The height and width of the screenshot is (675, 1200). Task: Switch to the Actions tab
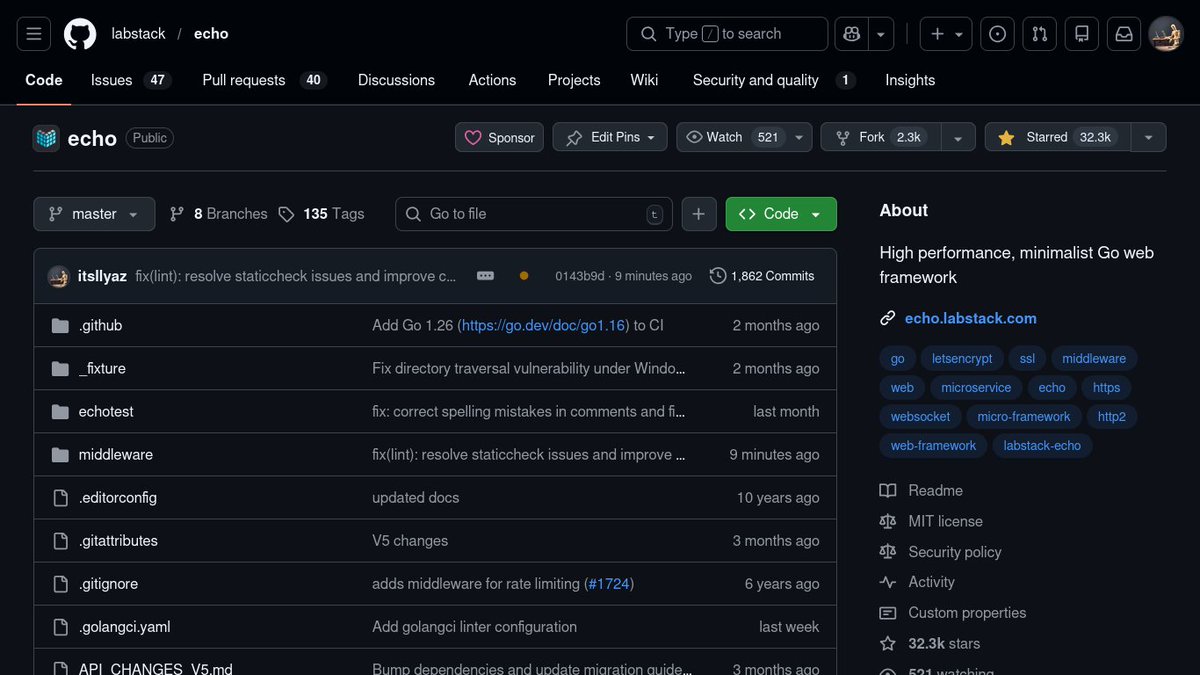tap(493, 80)
